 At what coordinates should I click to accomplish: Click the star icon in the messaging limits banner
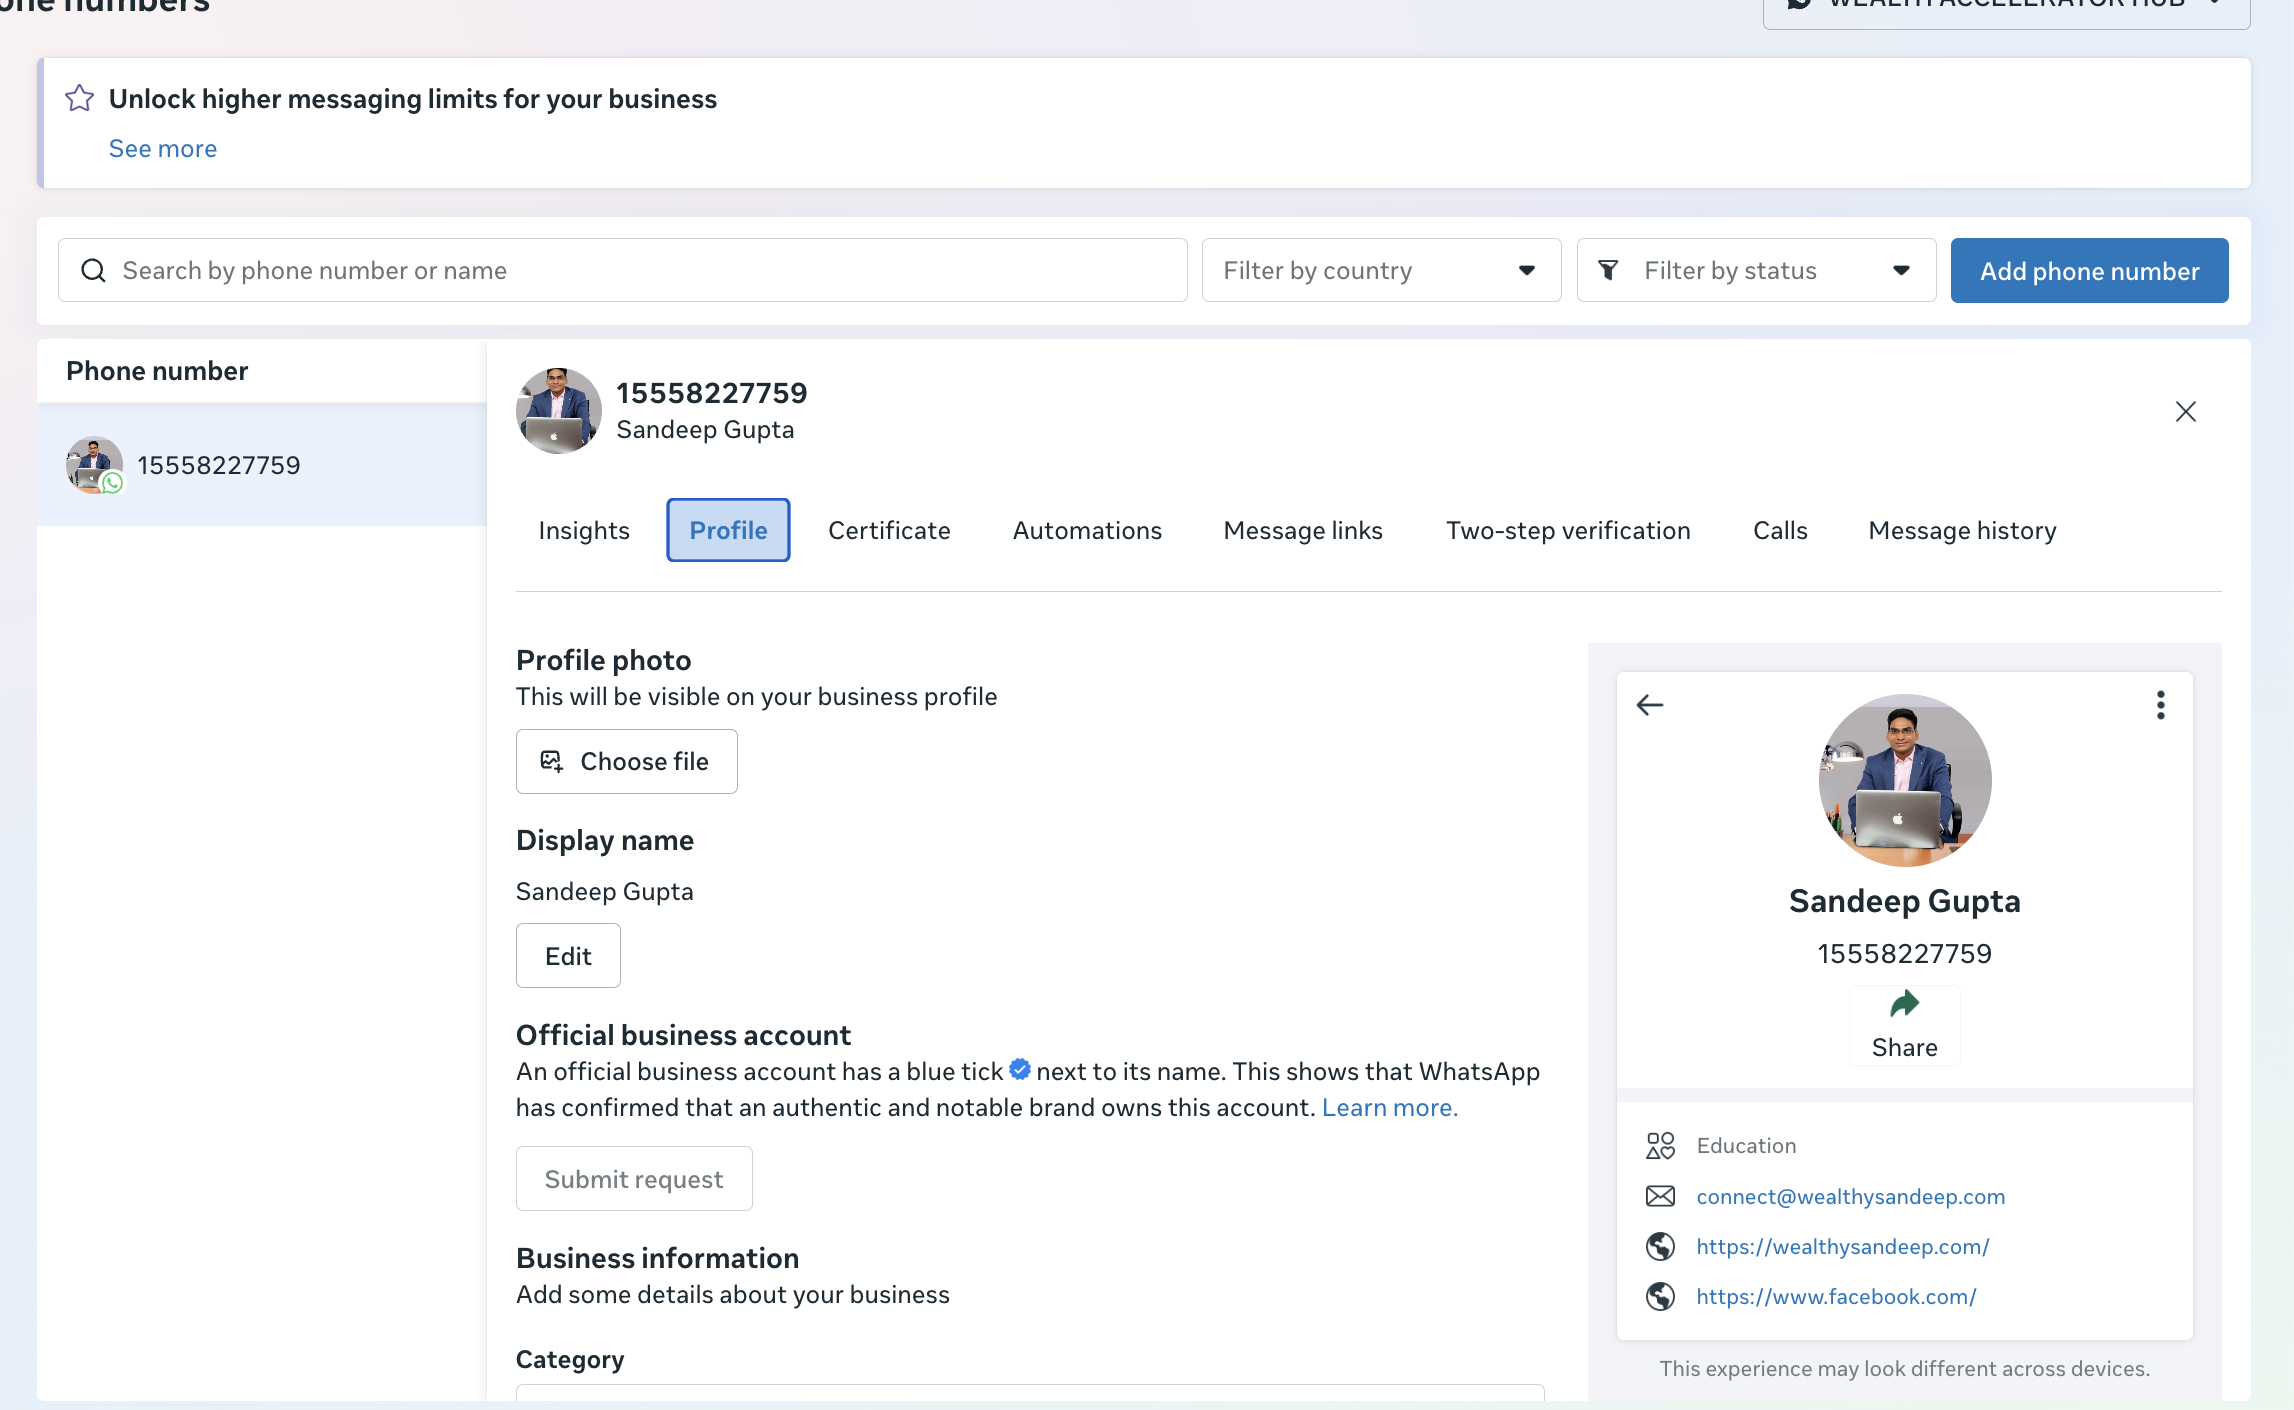coord(80,98)
